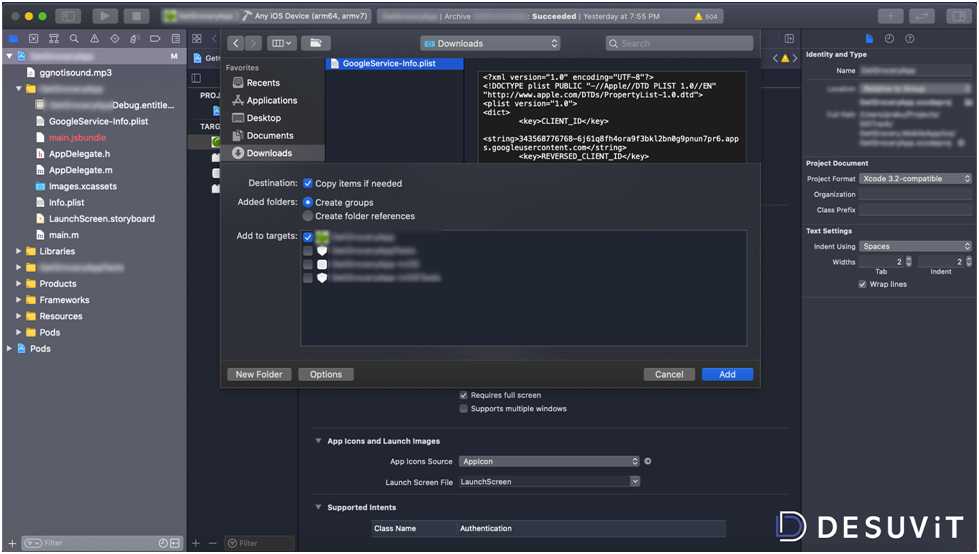Expand the Frameworks folder

18,300
